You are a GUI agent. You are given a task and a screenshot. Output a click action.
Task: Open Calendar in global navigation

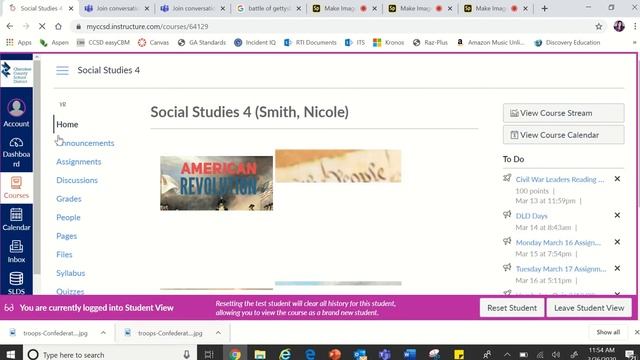[x=16, y=219]
